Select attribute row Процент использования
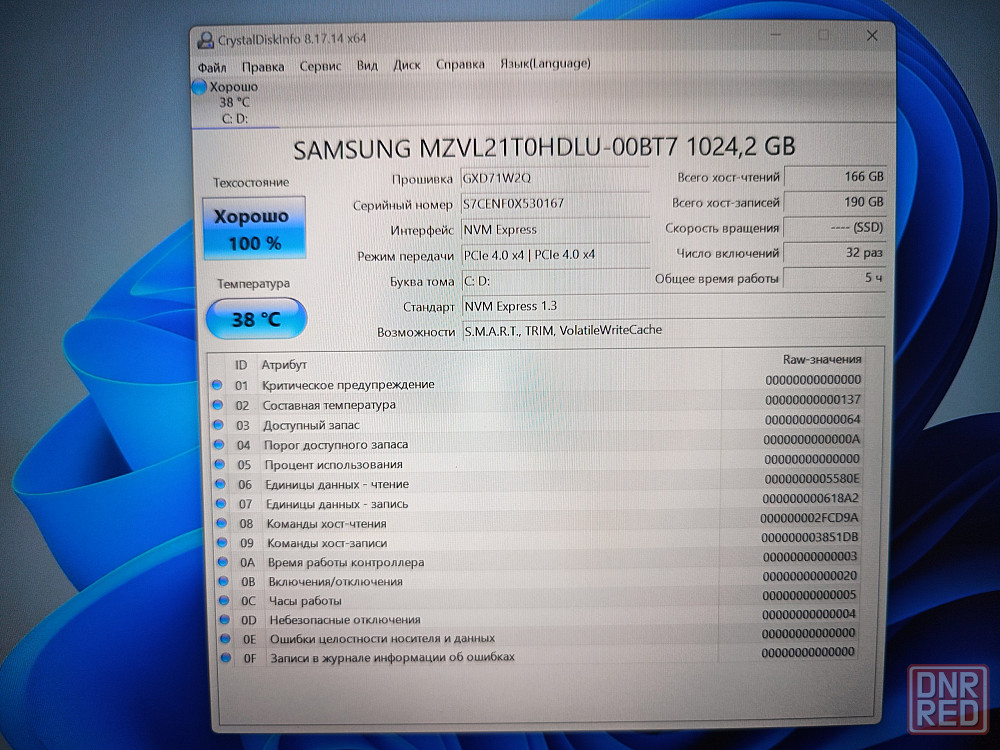Screen dimensions: 1000x750 (537, 462)
